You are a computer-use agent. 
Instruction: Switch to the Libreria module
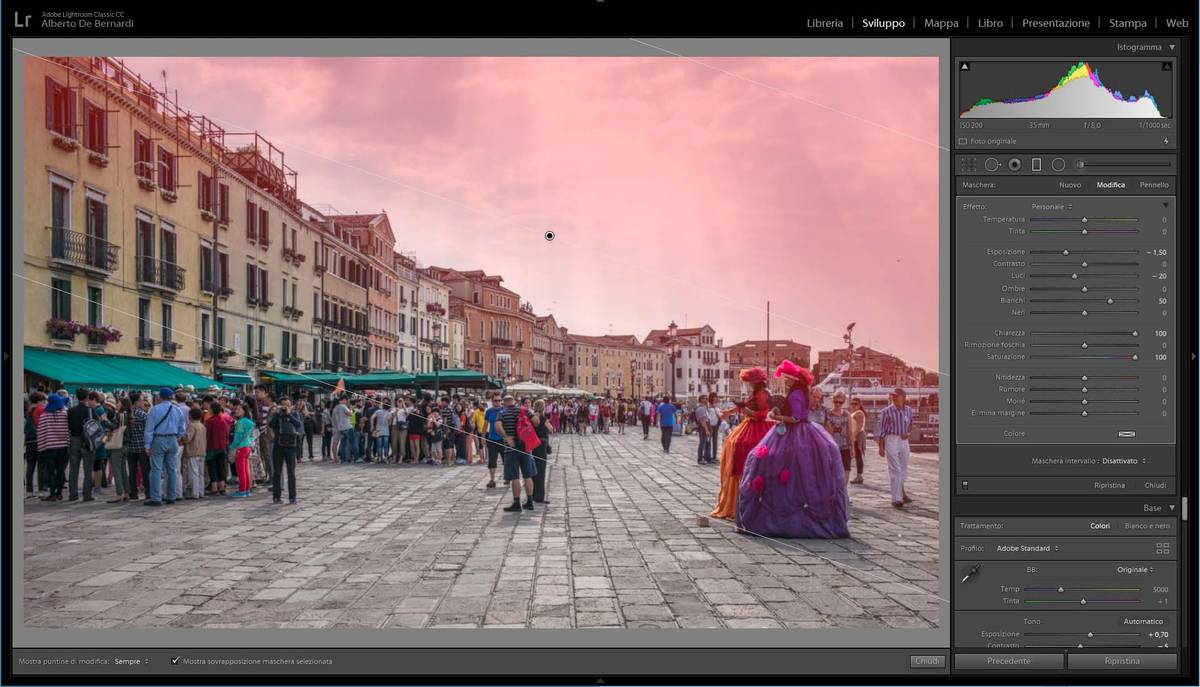(824, 23)
